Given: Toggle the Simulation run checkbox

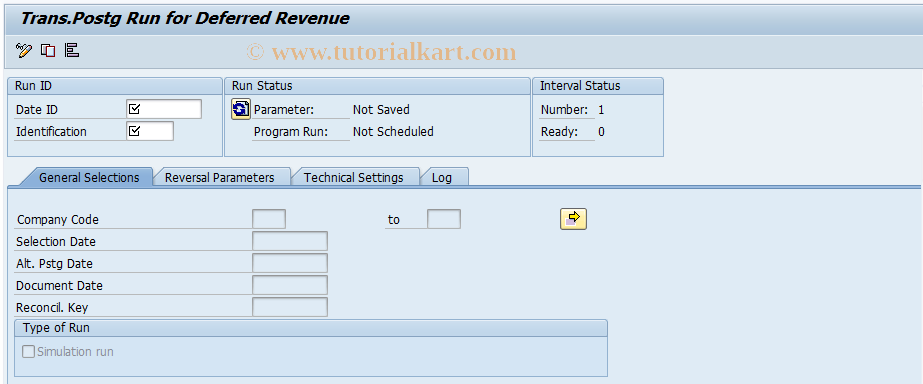Looking at the screenshot, I should pos(28,352).
